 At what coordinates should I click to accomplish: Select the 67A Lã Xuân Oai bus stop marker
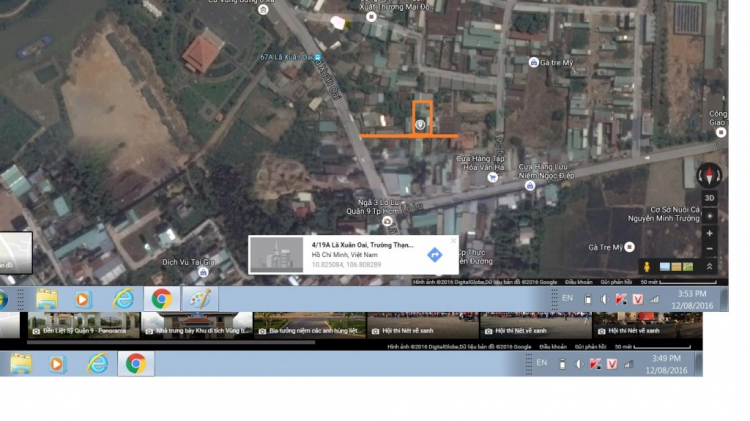coord(318,57)
